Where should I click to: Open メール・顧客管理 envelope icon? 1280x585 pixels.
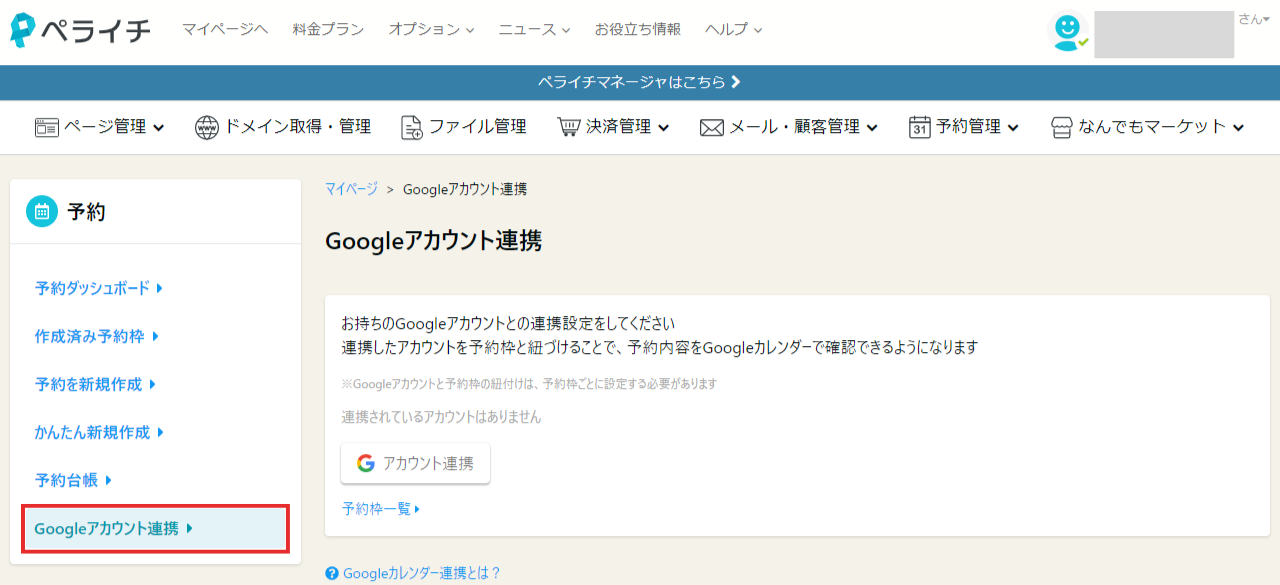pos(711,127)
